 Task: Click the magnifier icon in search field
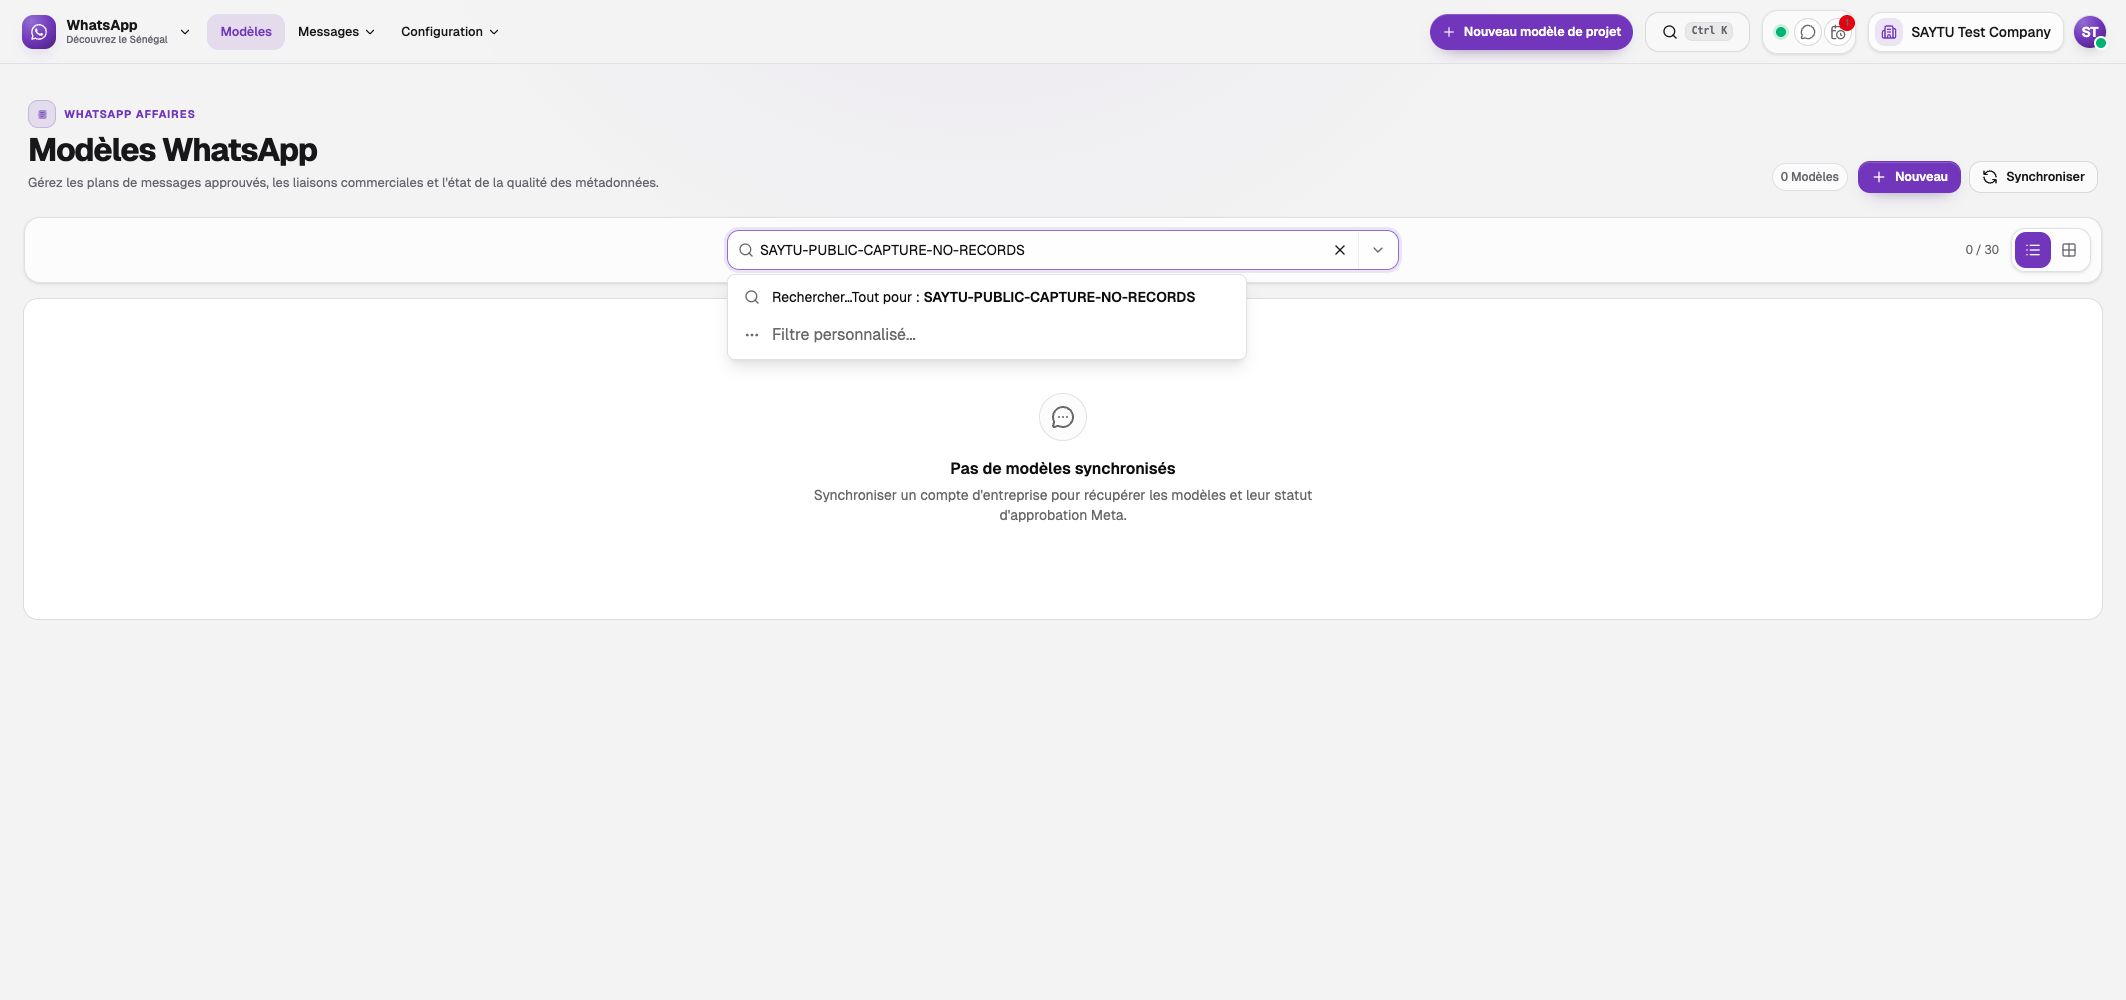(746, 250)
